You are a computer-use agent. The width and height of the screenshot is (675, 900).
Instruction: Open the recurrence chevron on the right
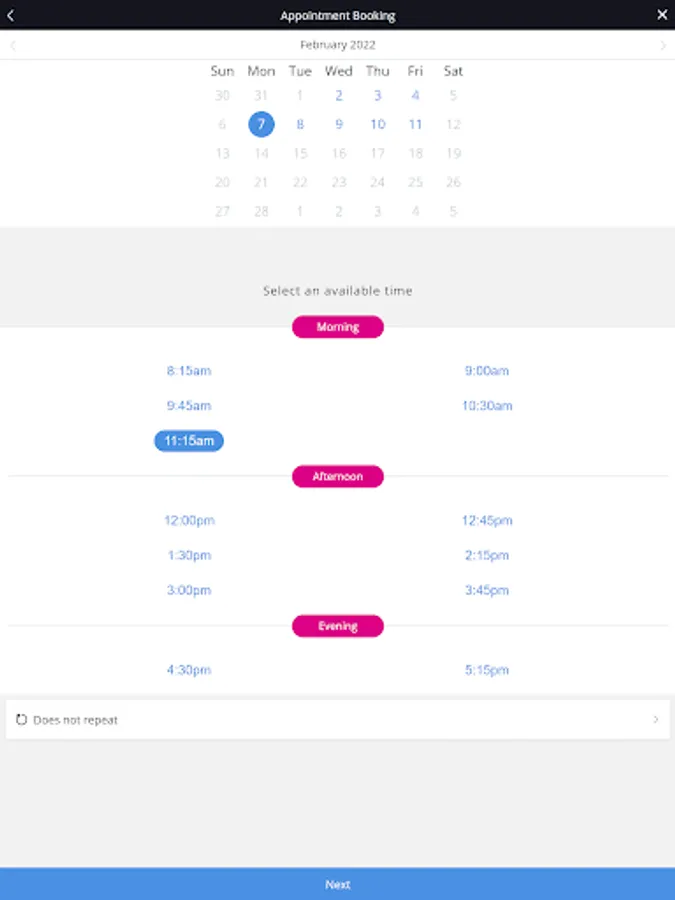pyautogui.click(x=656, y=719)
